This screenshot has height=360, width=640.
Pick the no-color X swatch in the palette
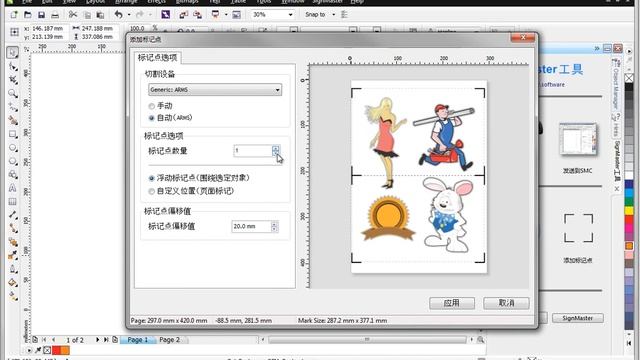[629, 78]
